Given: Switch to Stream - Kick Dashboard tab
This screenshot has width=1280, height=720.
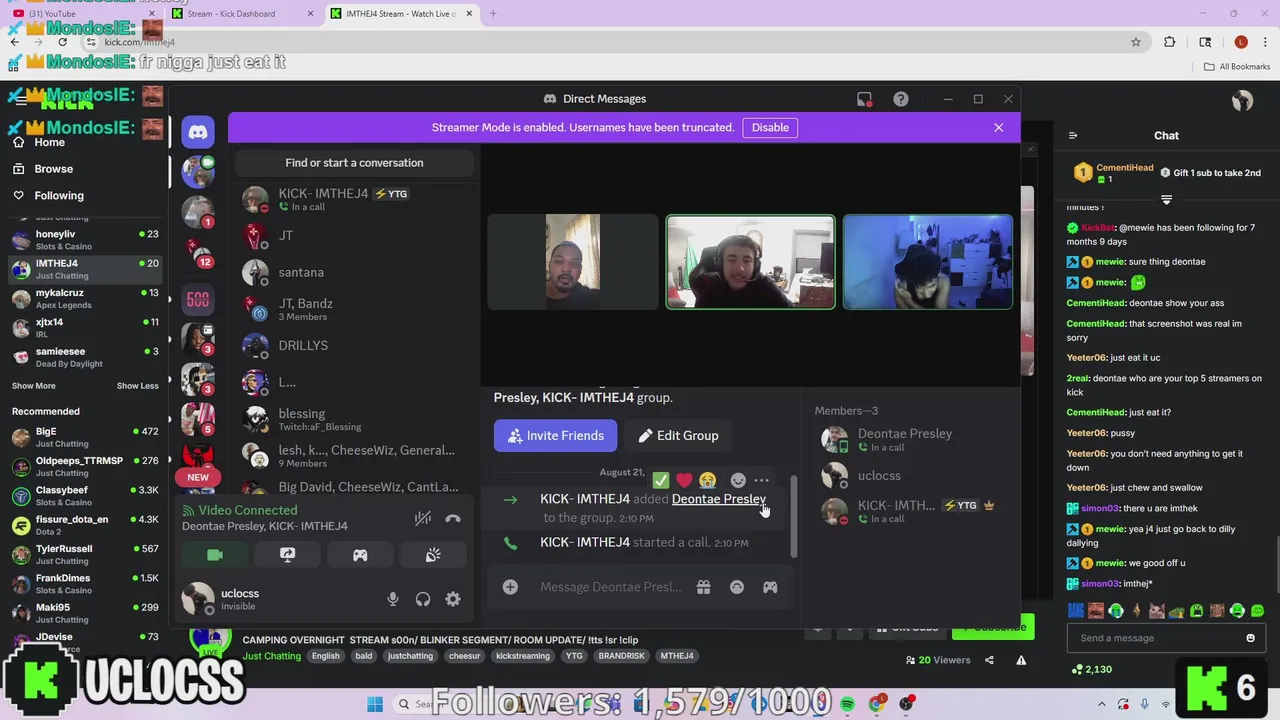Looking at the screenshot, I should 241,14.
